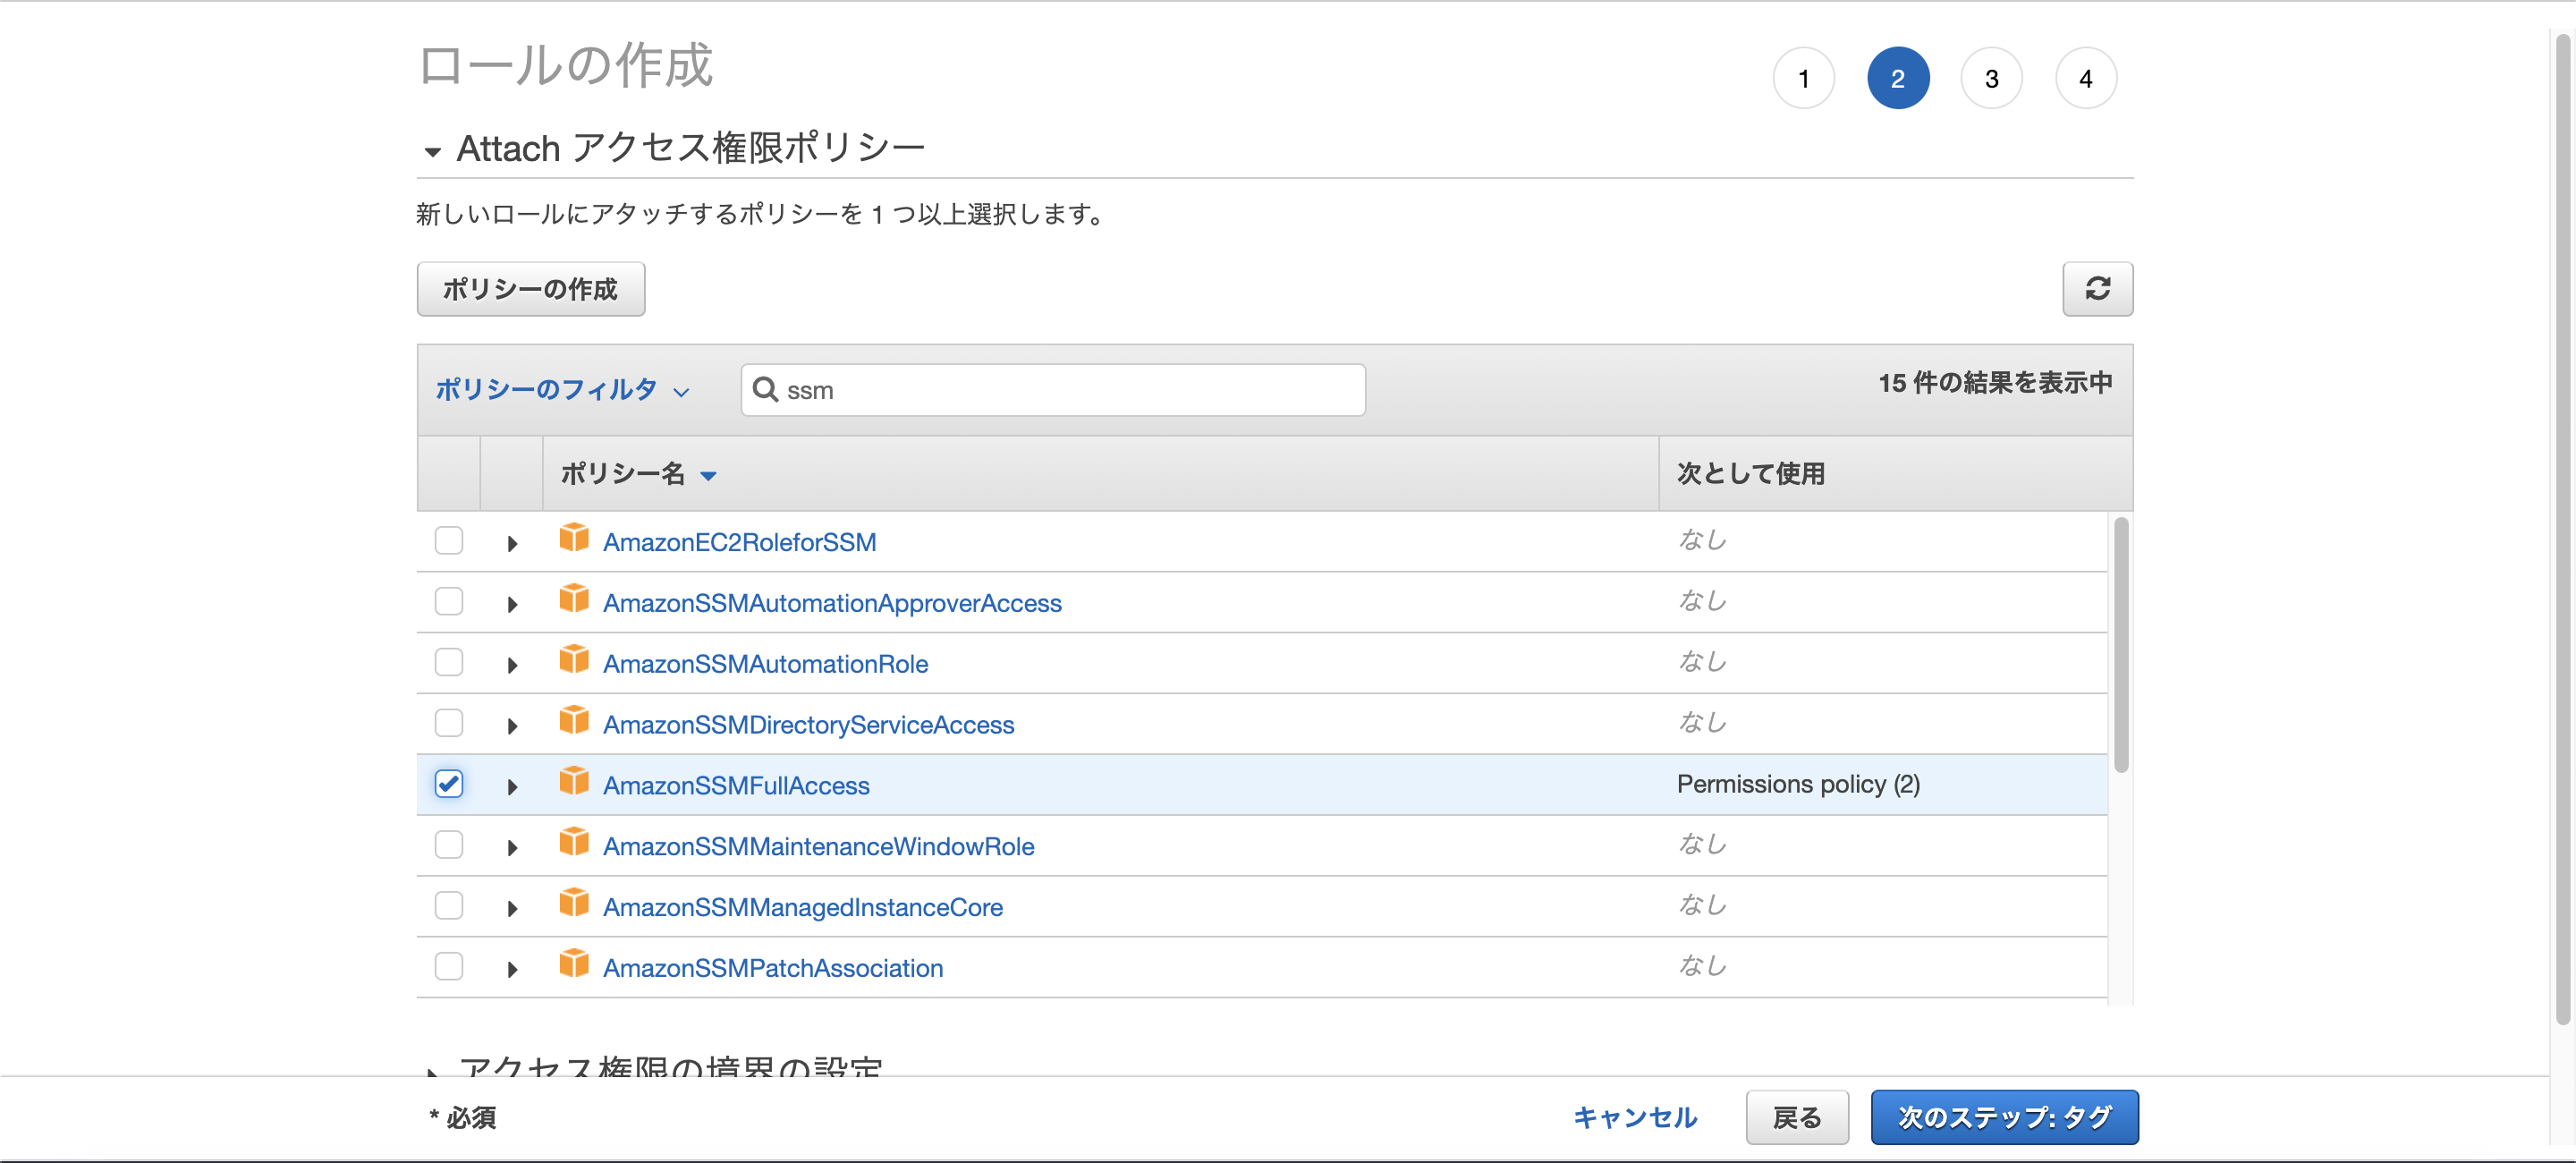Click the ポリシーの作成 button

tap(530, 289)
